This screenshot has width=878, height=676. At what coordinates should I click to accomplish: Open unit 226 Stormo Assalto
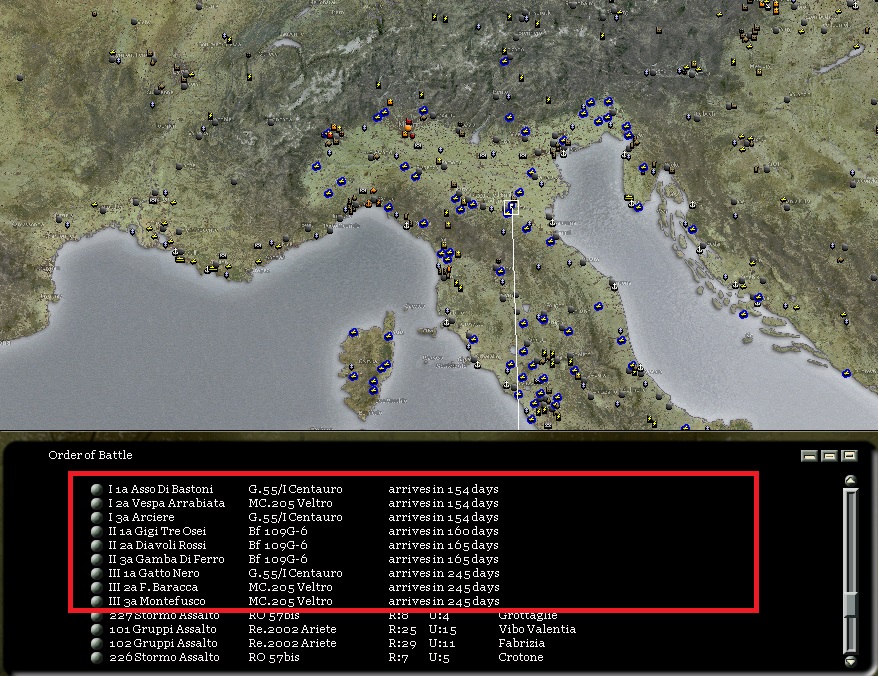point(164,657)
